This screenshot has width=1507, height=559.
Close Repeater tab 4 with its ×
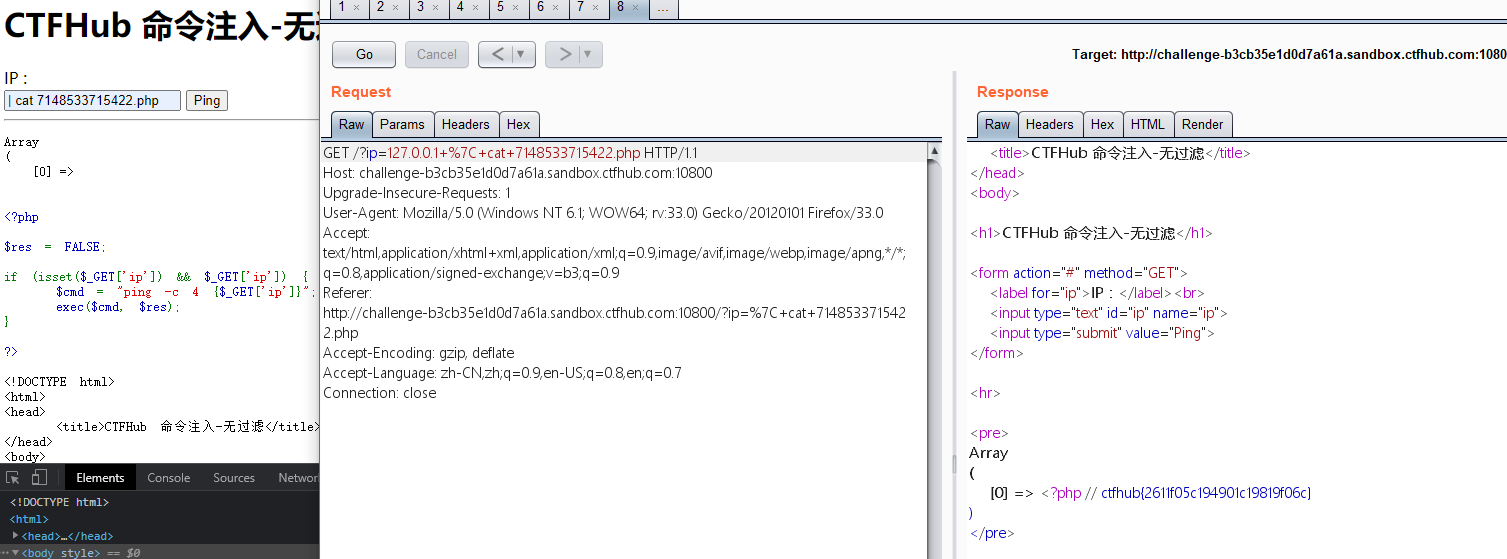476,7
